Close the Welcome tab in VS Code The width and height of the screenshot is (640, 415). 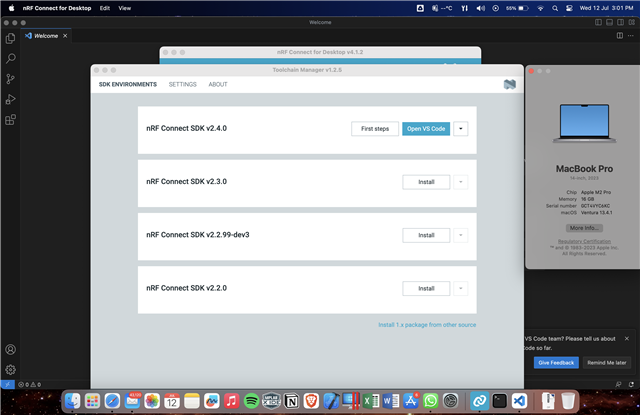[x=65, y=36]
